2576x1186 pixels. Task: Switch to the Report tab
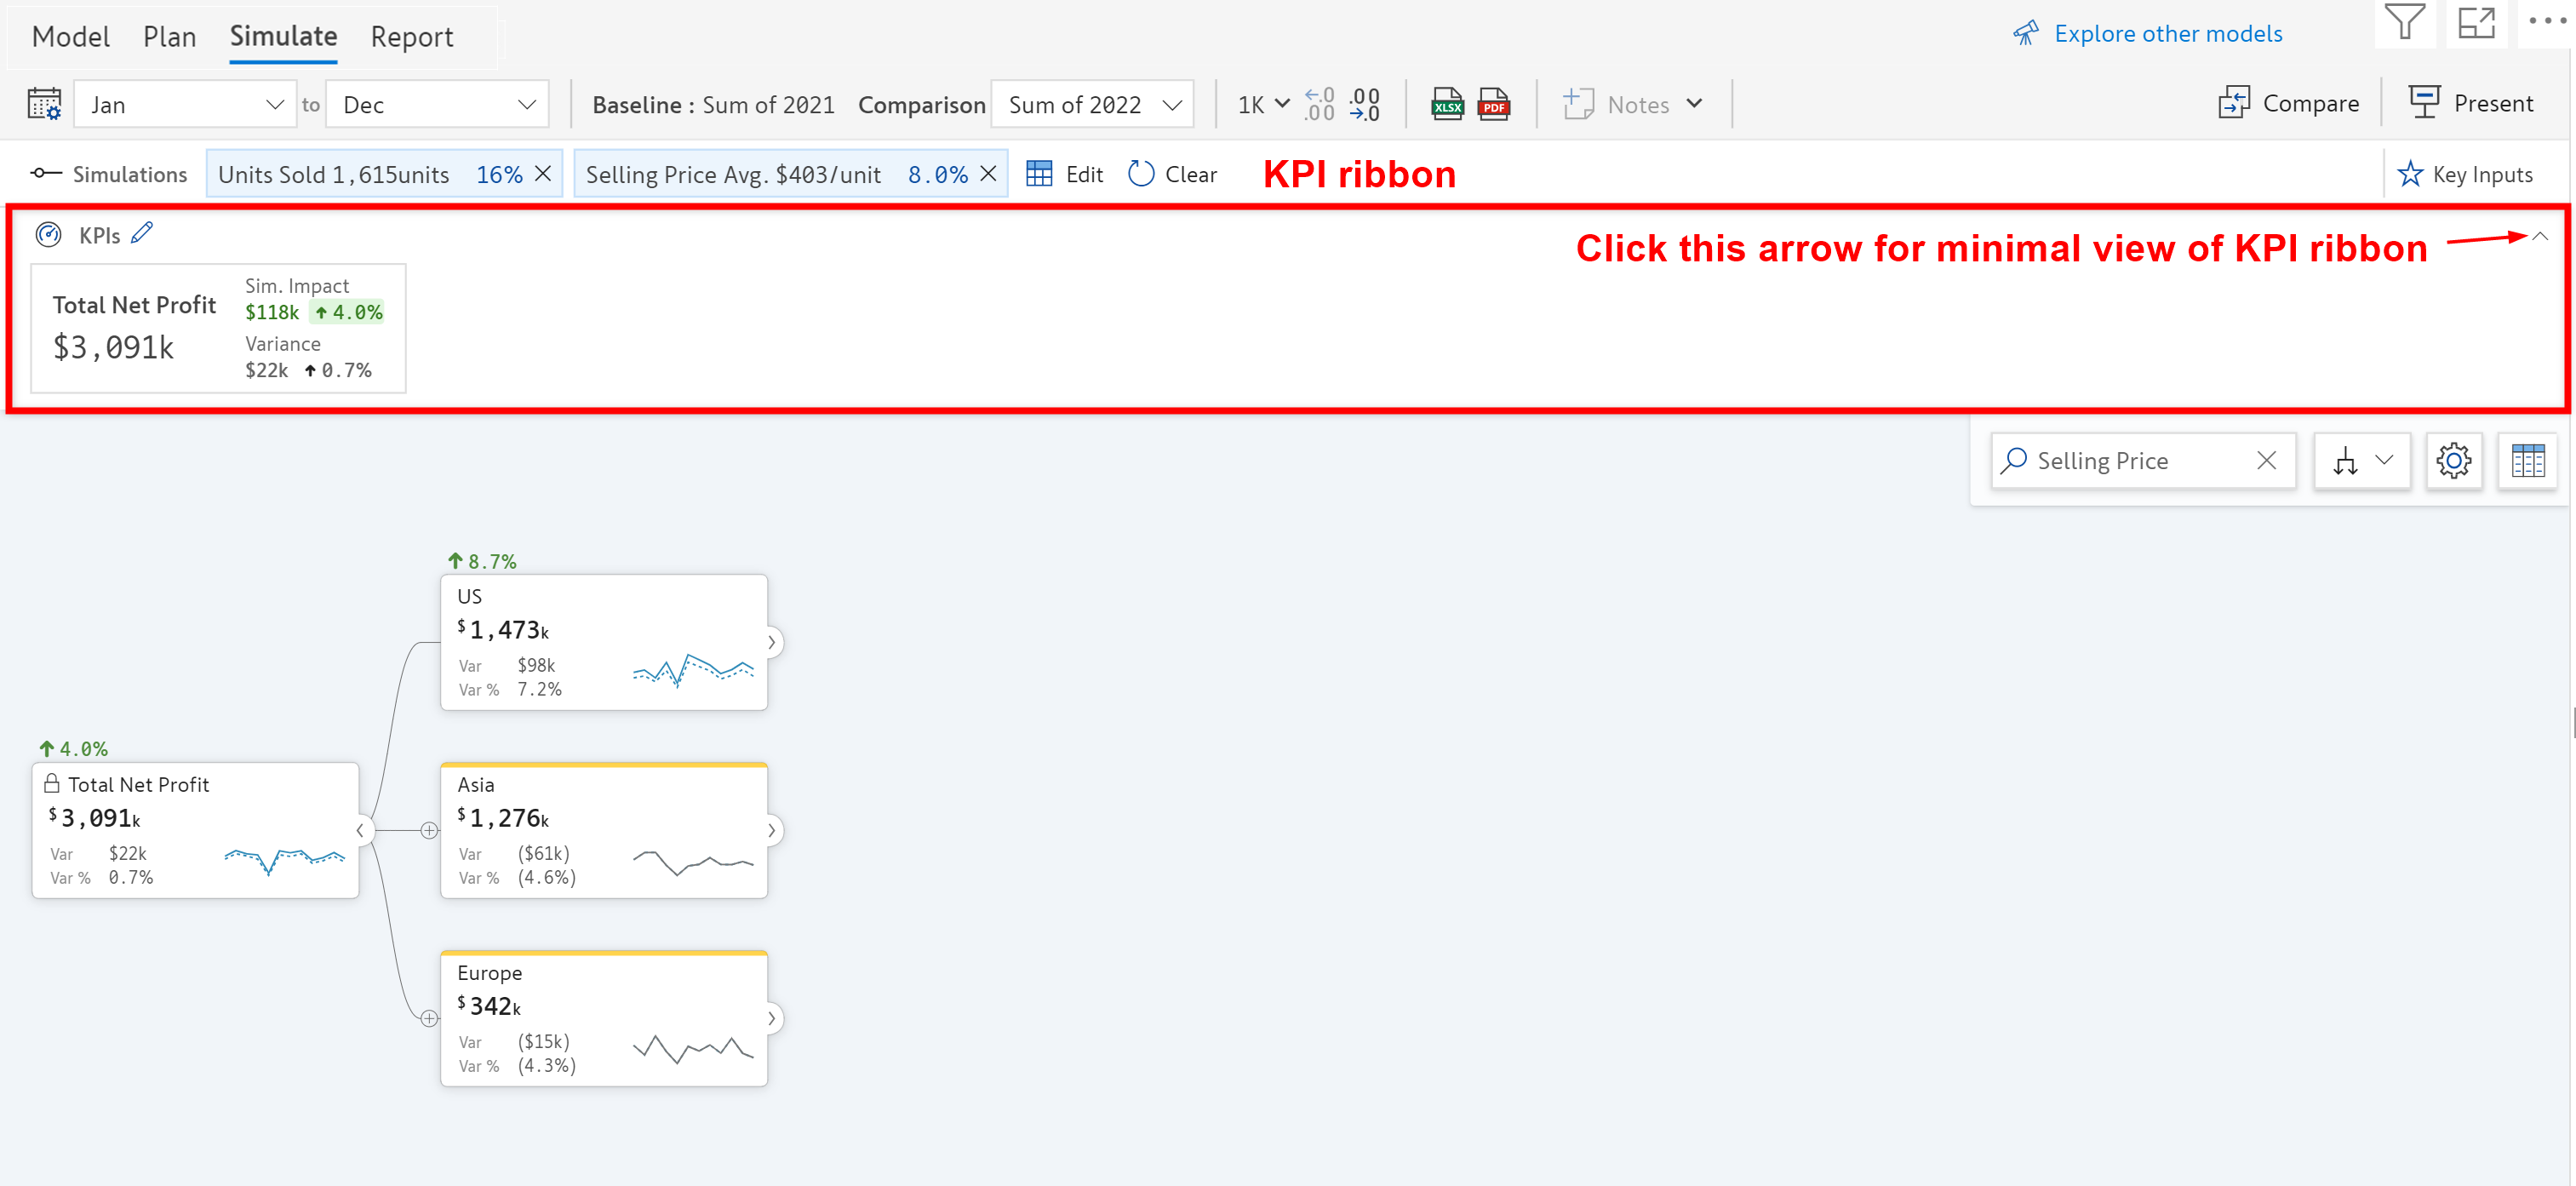(411, 37)
